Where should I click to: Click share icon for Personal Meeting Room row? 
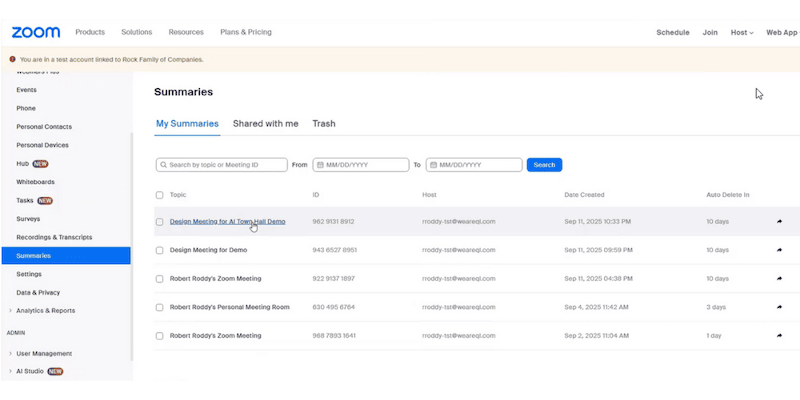[779, 307]
